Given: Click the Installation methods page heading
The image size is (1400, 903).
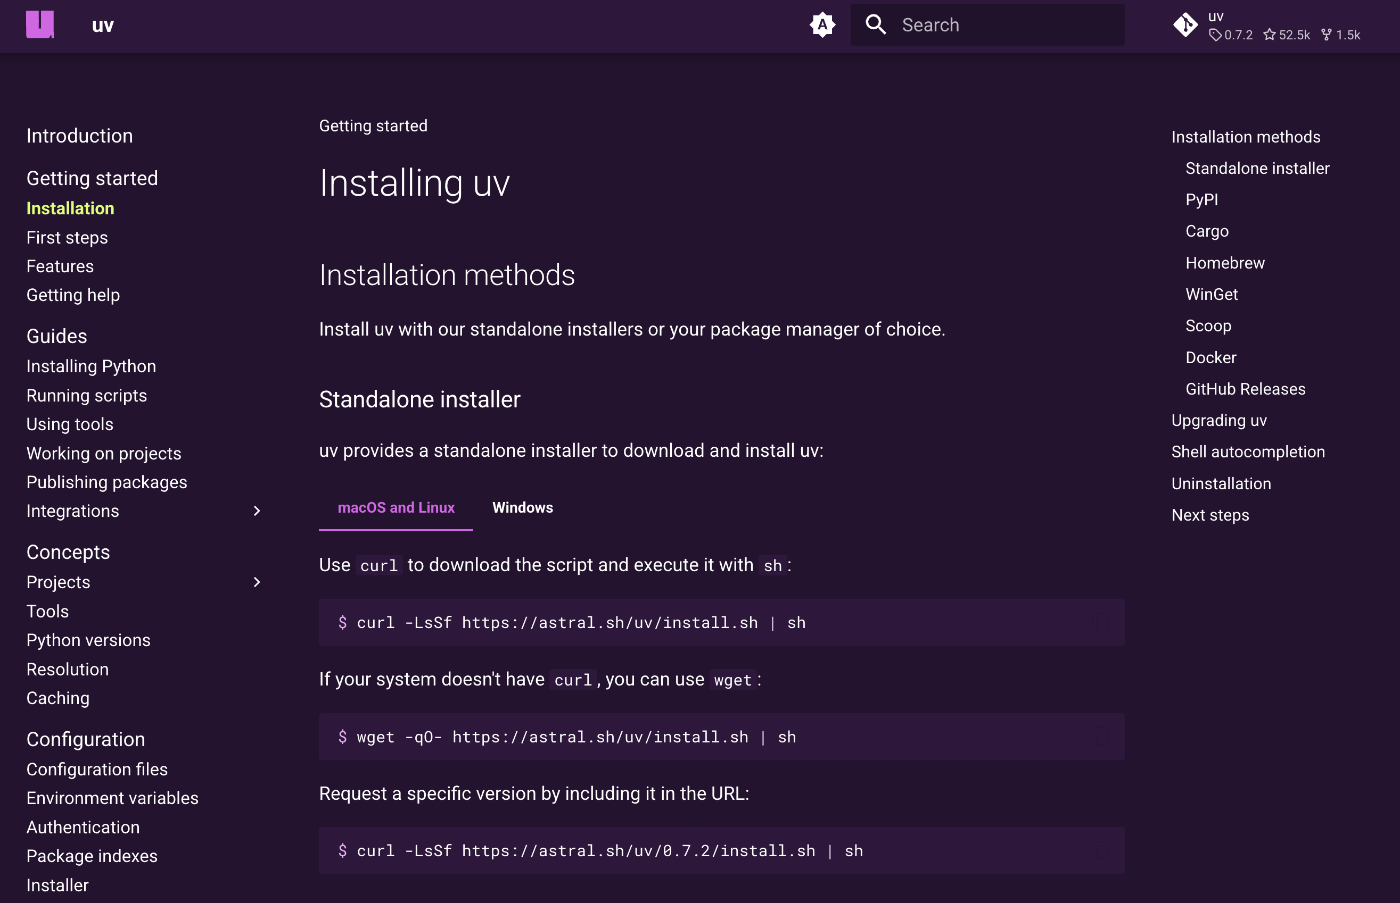Looking at the screenshot, I should [x=447, y=275].
